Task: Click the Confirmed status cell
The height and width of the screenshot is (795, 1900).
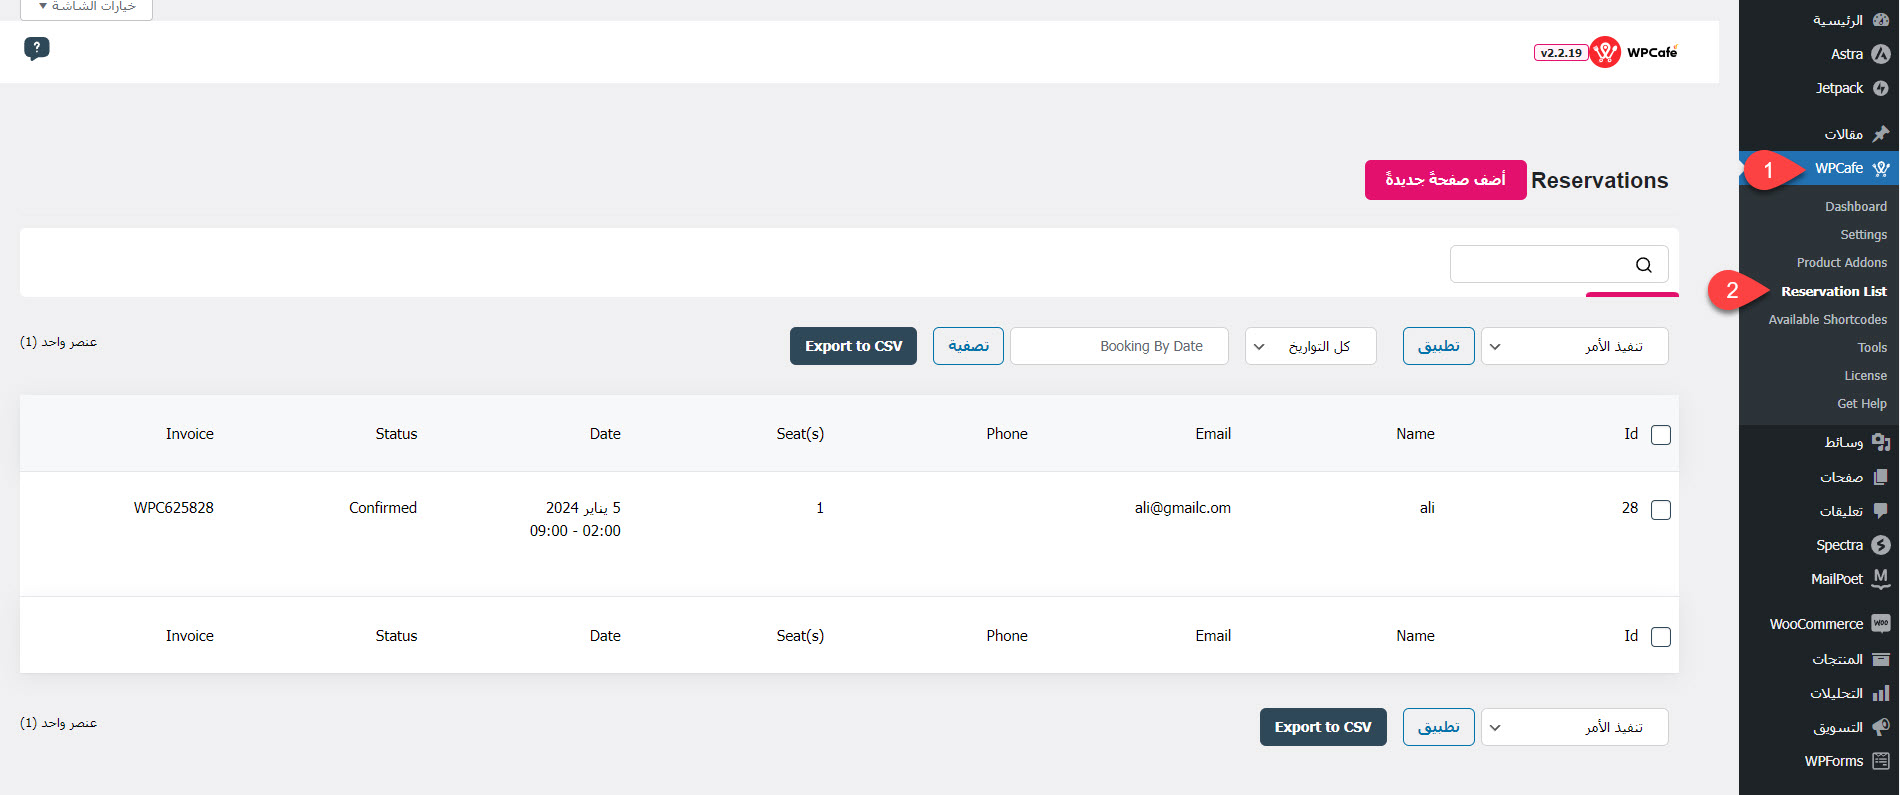Action: (x=383, y=508)
